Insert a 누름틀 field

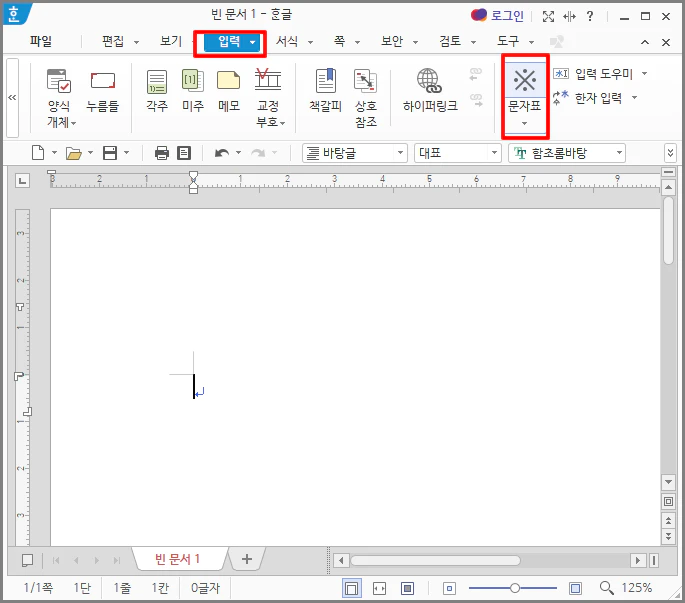[103, 92]
